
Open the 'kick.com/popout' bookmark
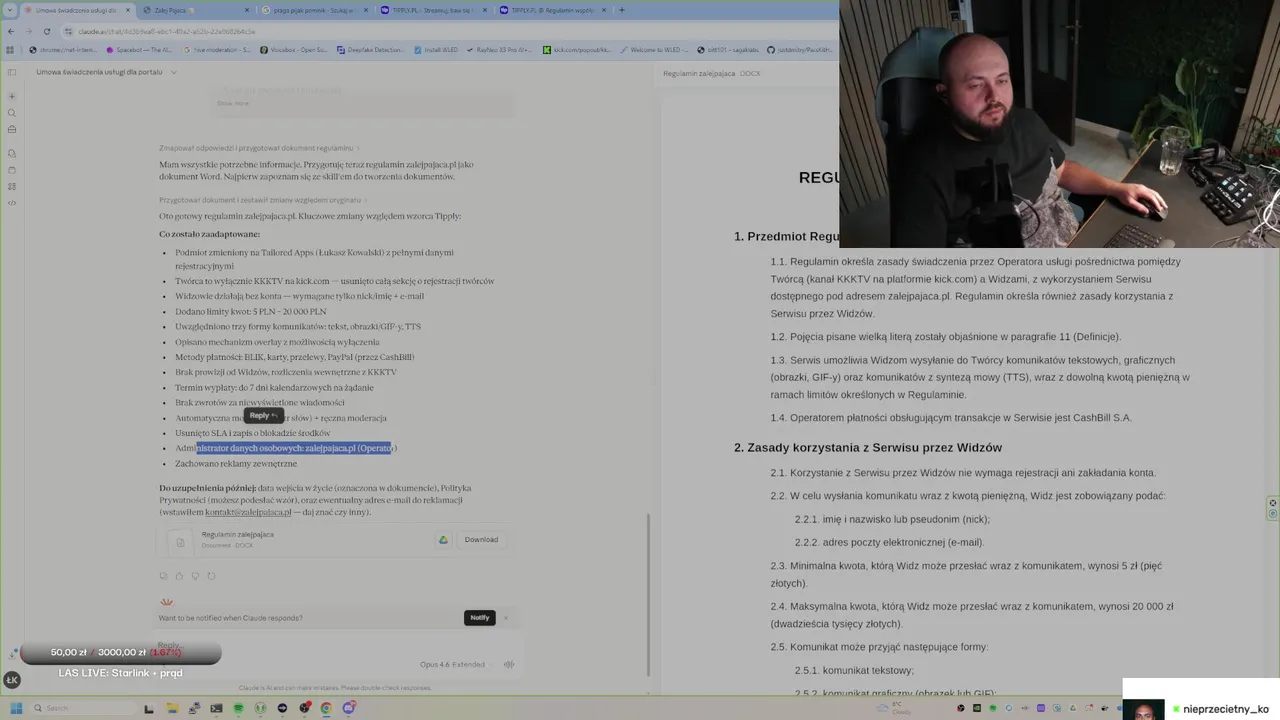pyautogui.click(x=577, y=49)
